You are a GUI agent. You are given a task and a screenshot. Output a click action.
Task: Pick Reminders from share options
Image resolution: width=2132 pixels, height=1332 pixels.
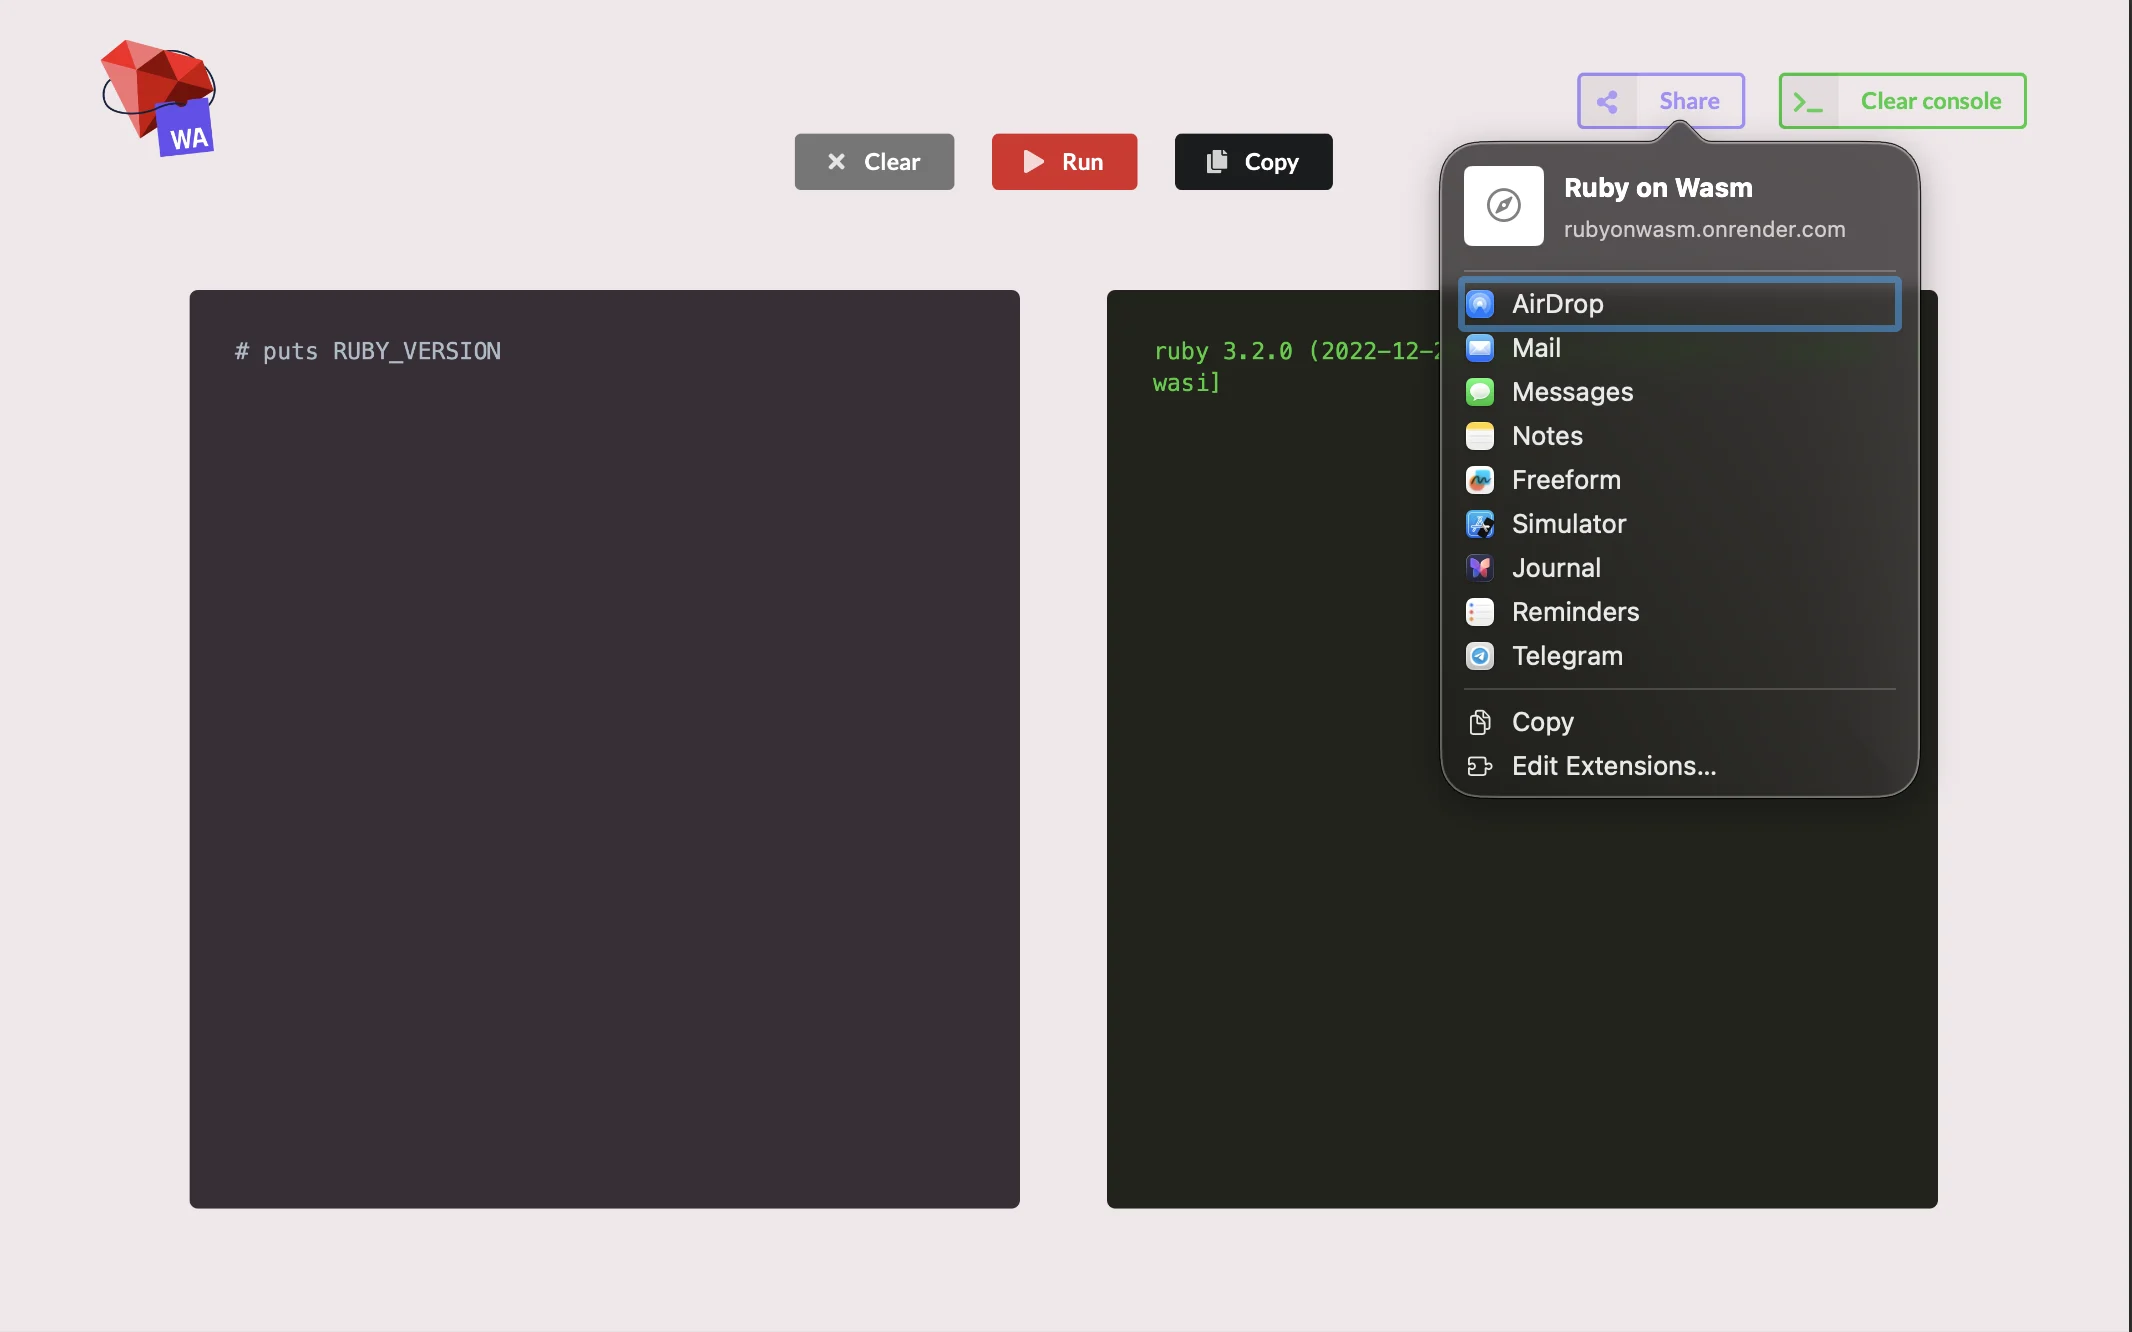(1575, 612)
